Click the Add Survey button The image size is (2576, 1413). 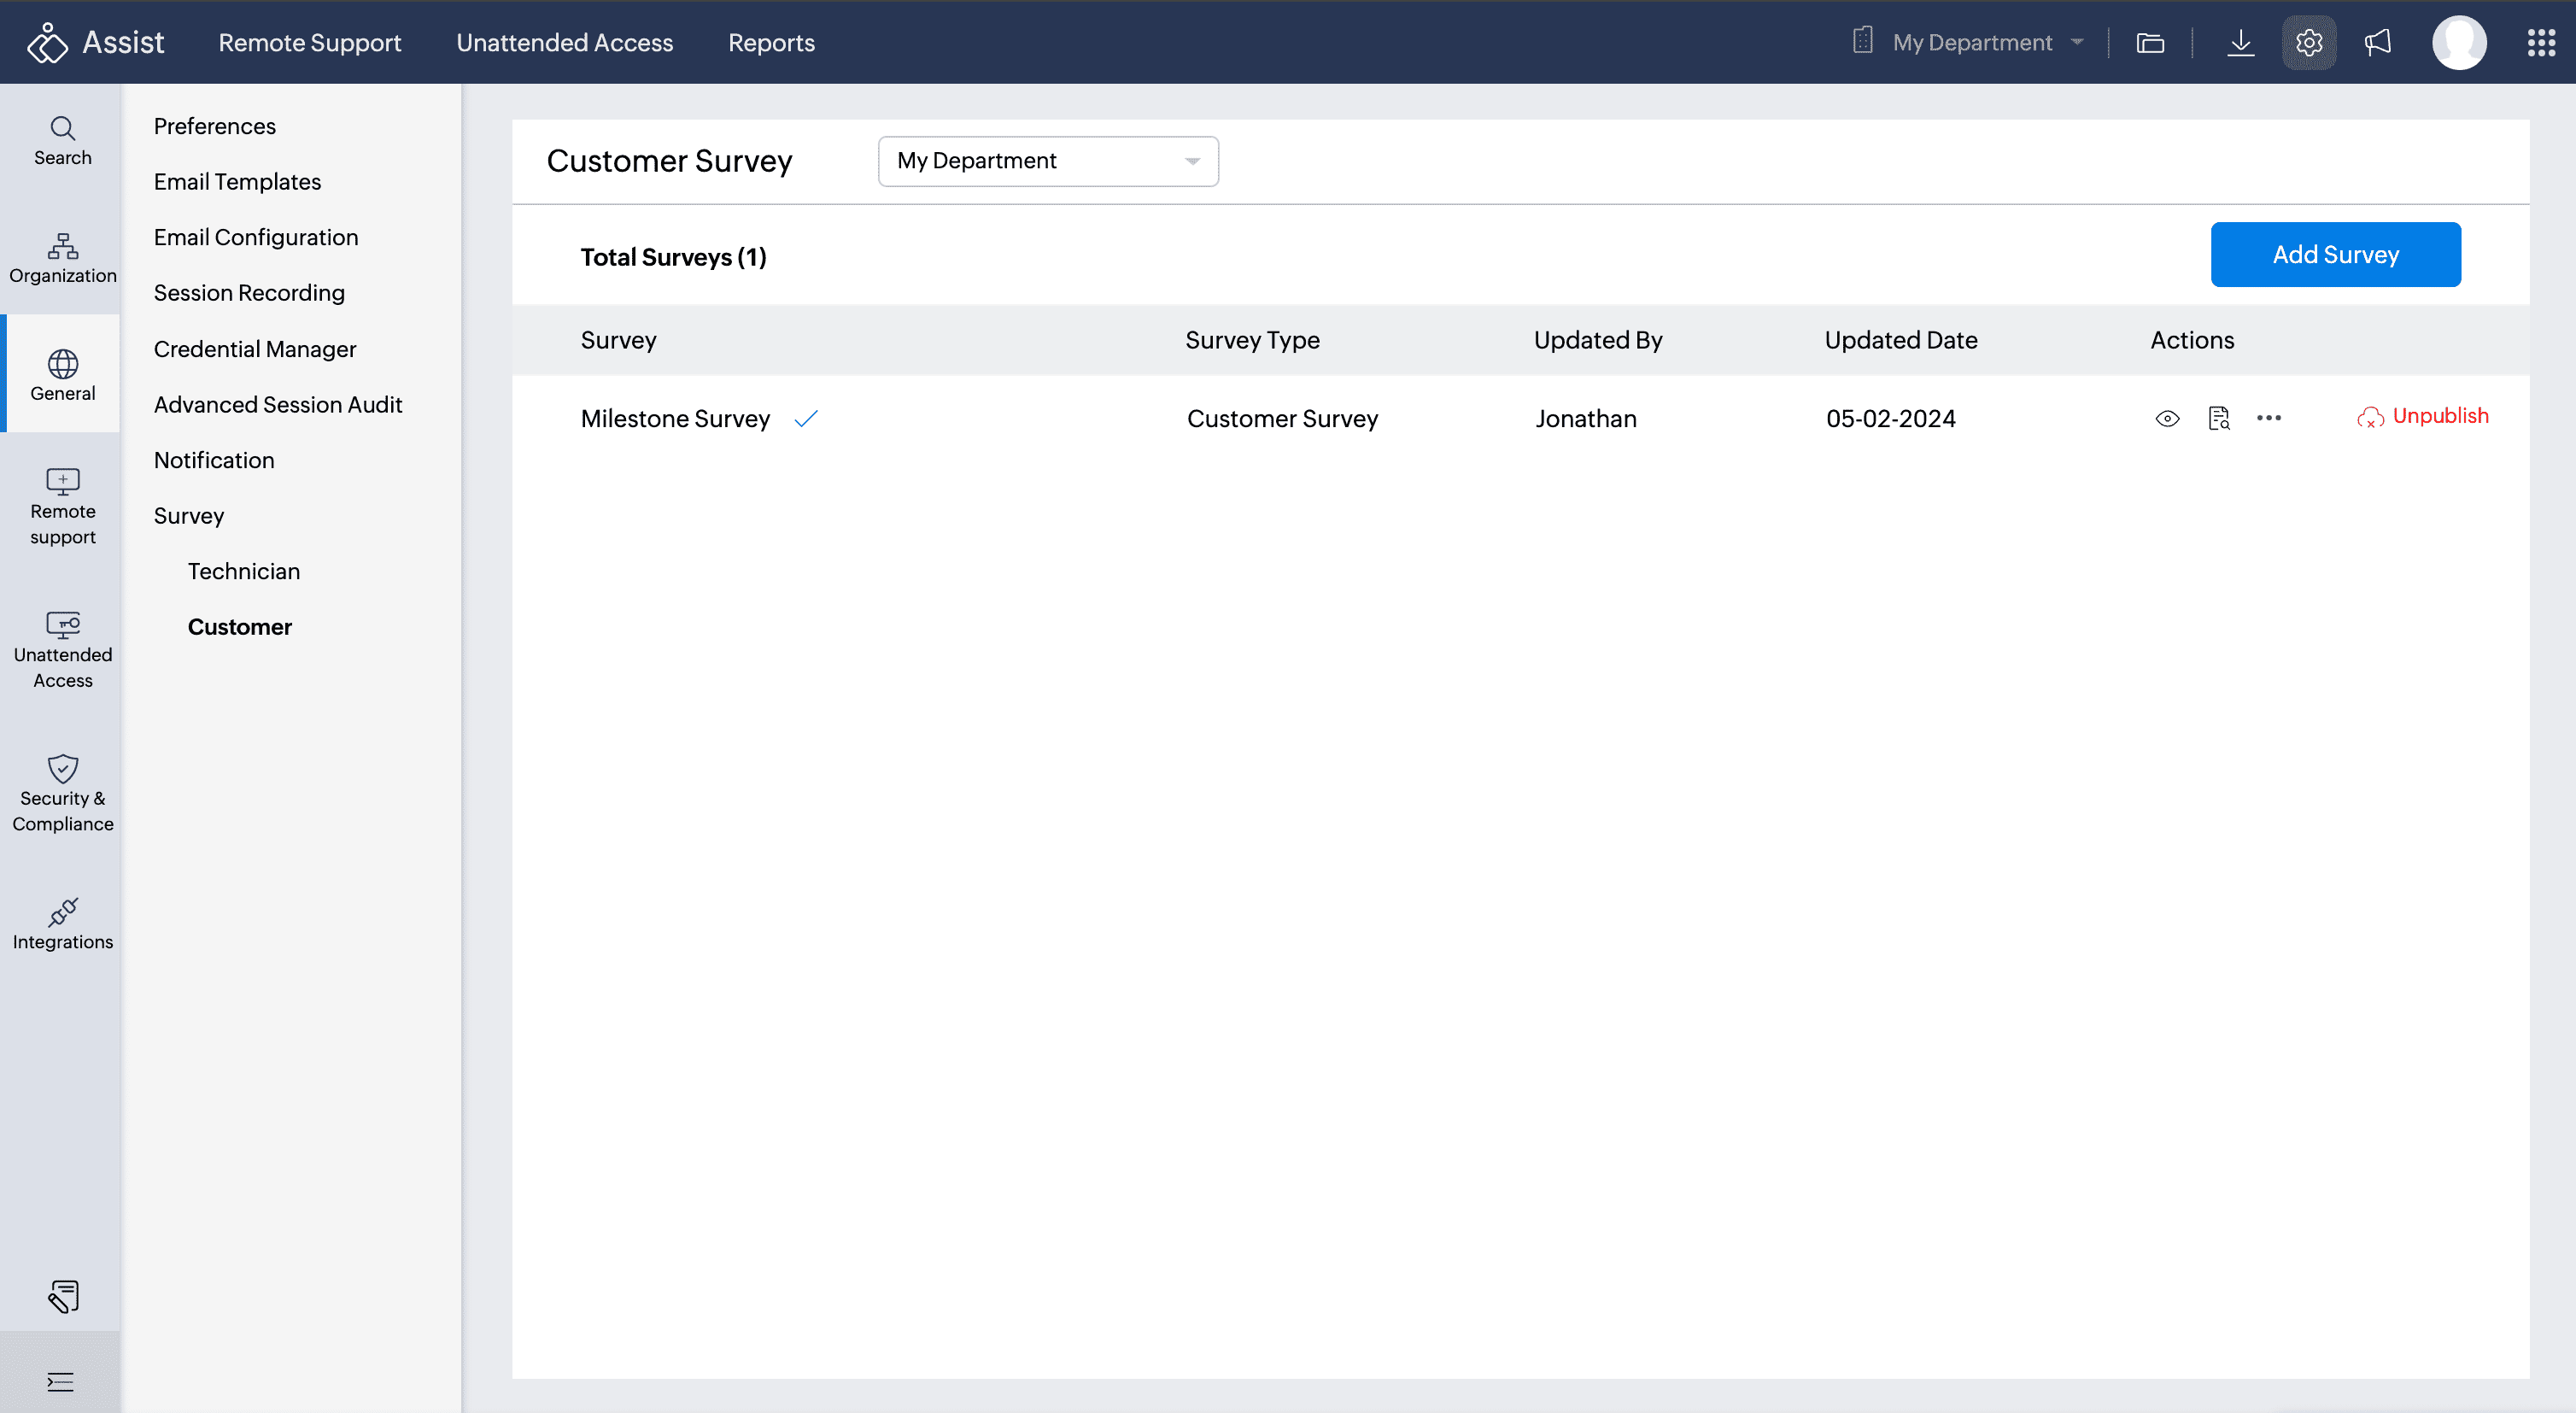point(2334,254)
